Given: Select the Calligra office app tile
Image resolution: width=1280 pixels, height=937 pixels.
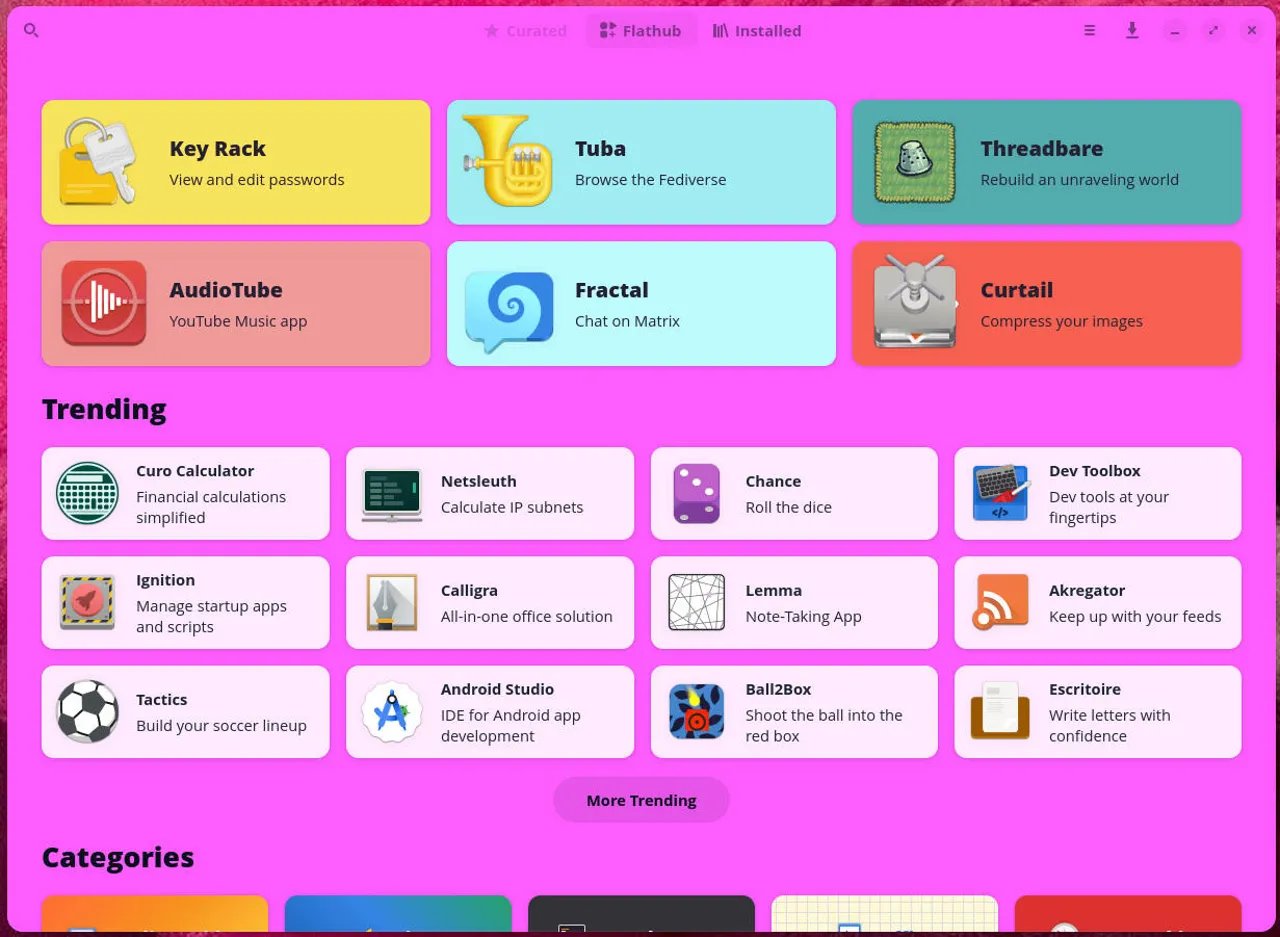Looking at the screenshot, I should coord(489,602).
